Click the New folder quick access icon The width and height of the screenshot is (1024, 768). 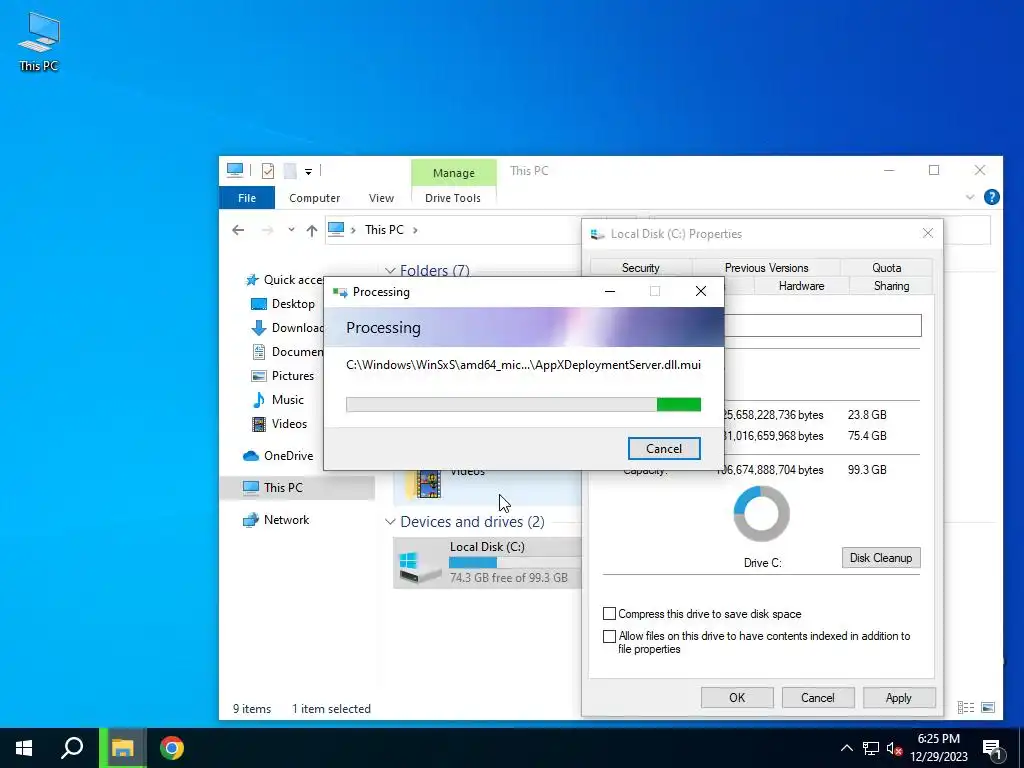click(290, 170)
